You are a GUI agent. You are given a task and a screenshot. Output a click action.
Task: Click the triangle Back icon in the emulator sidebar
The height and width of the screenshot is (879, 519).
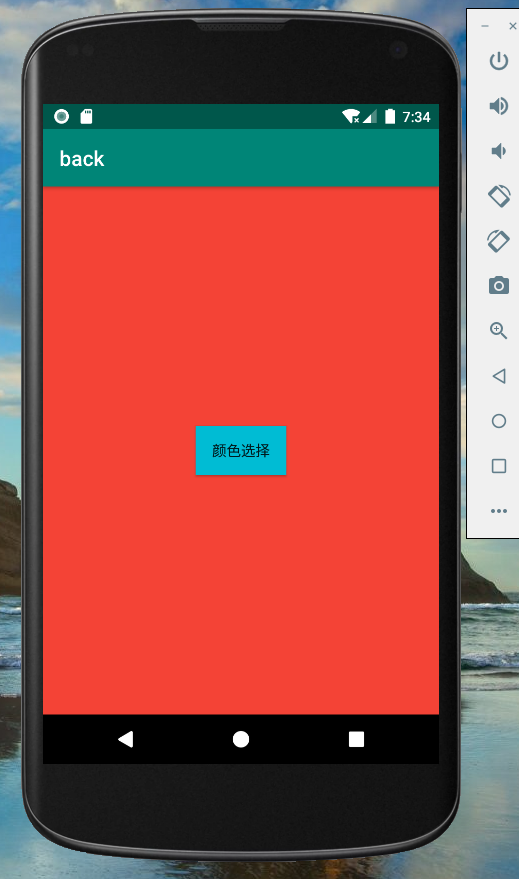click(498, 376)
